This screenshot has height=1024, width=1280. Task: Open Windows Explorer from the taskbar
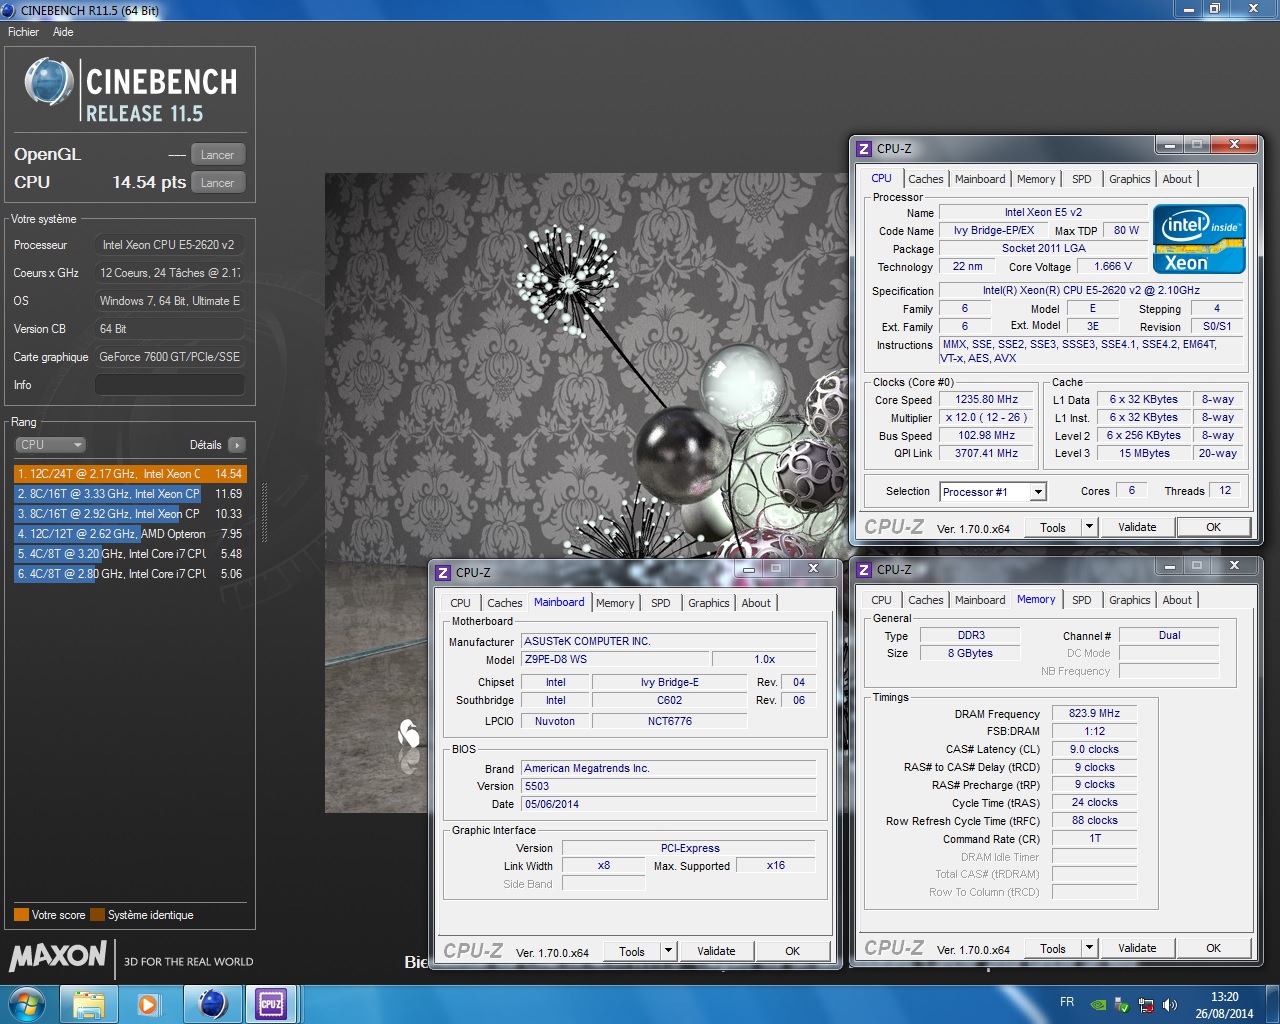89,1004
